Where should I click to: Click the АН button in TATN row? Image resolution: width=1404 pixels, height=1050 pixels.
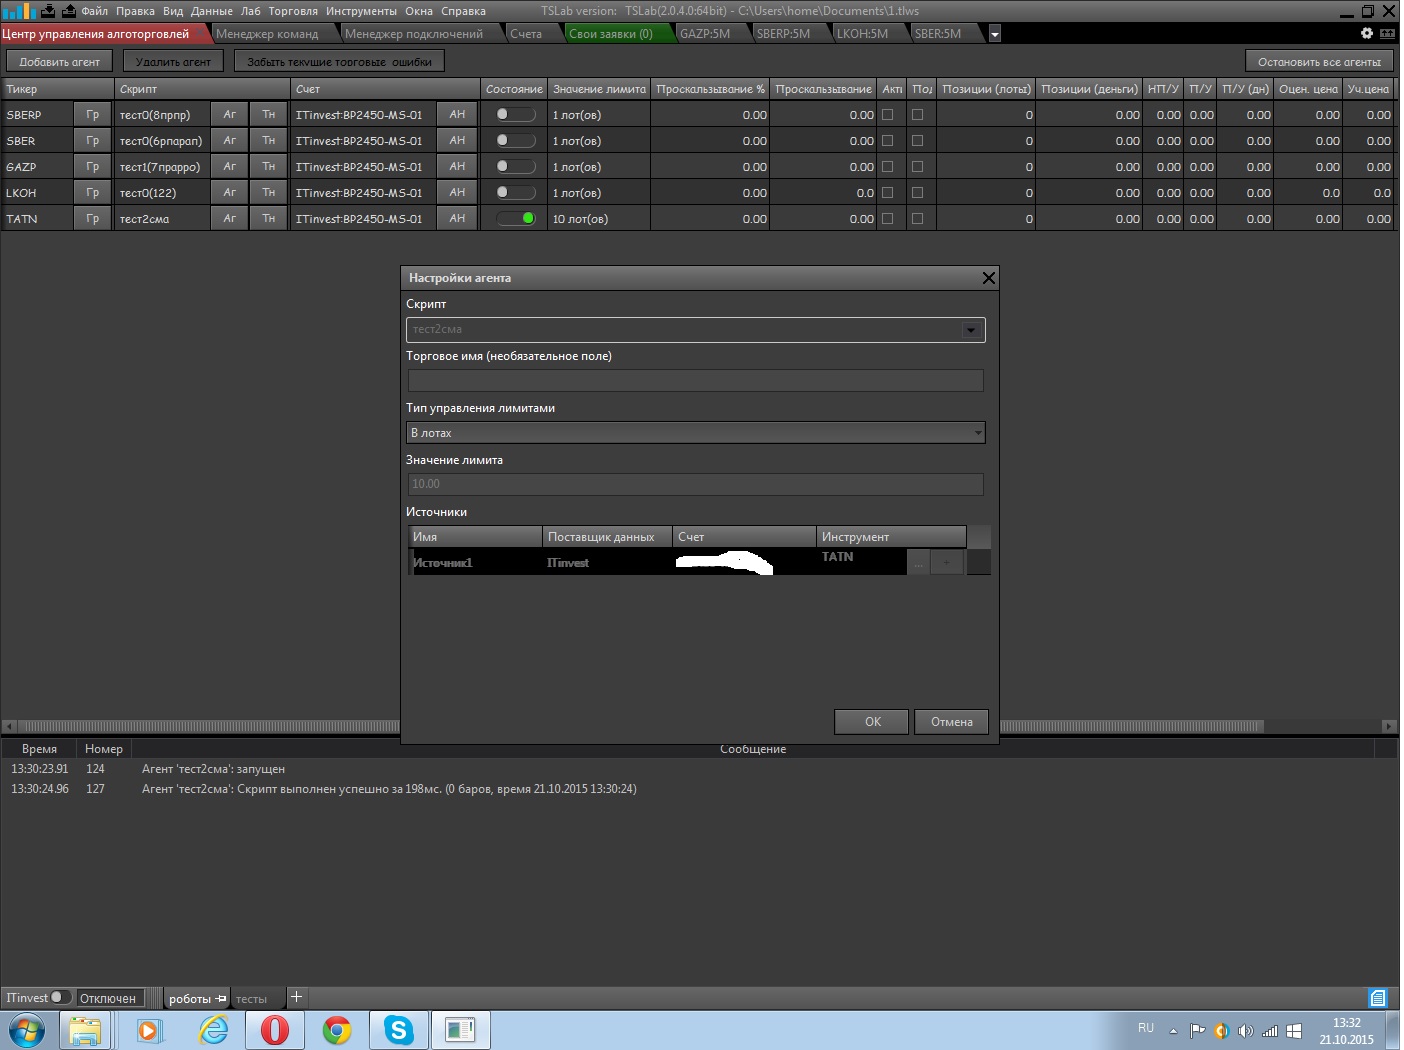click(x=457, y=219)
